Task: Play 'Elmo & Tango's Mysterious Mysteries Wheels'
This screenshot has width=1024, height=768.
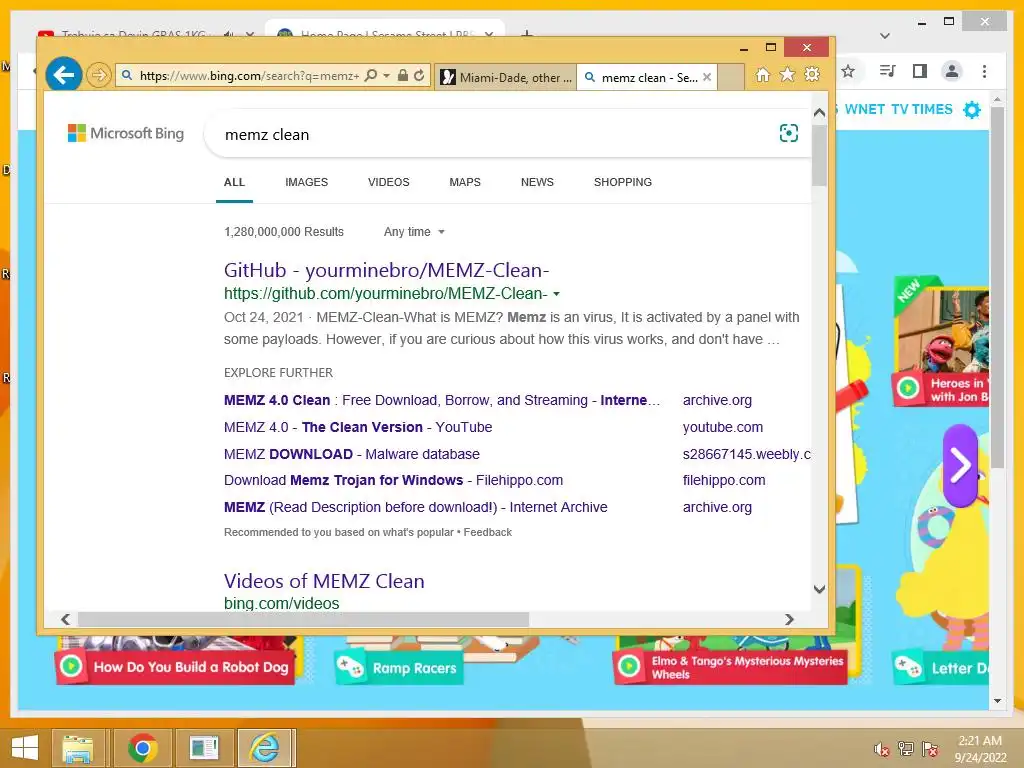Action: coord(730,667)
